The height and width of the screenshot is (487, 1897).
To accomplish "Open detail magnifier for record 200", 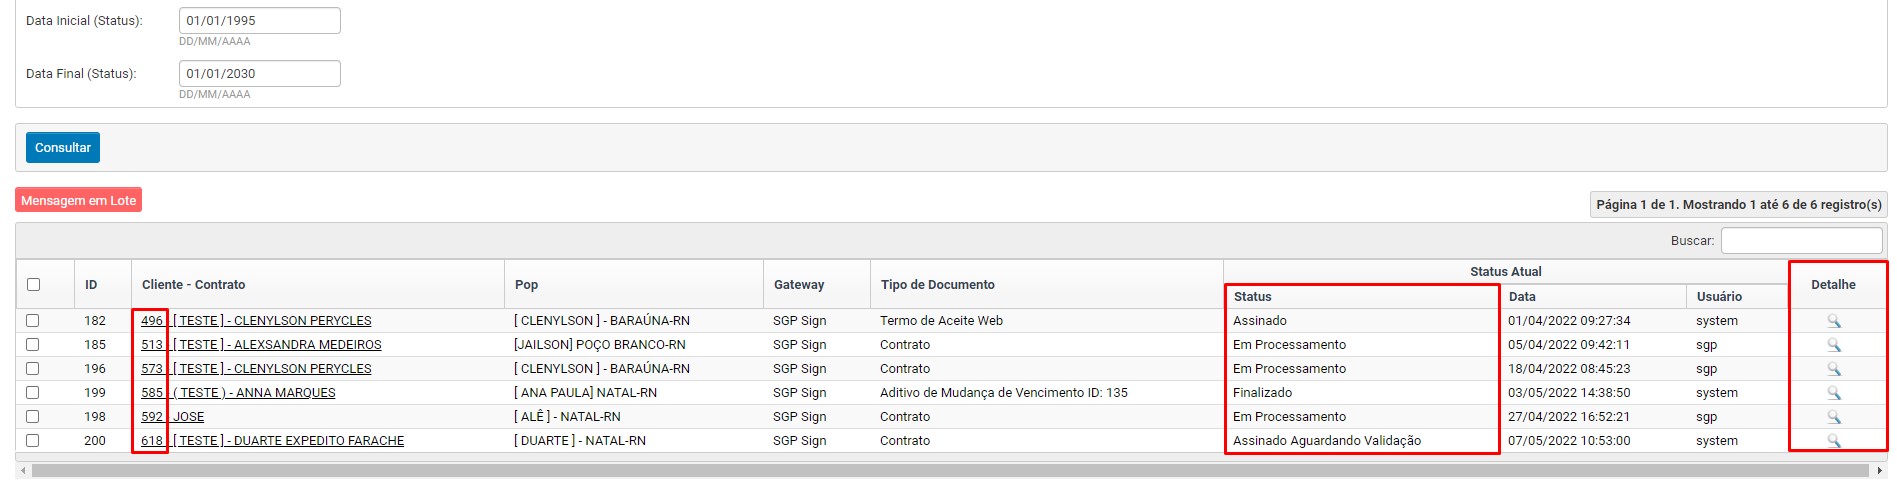I will tap(1834, 441).
